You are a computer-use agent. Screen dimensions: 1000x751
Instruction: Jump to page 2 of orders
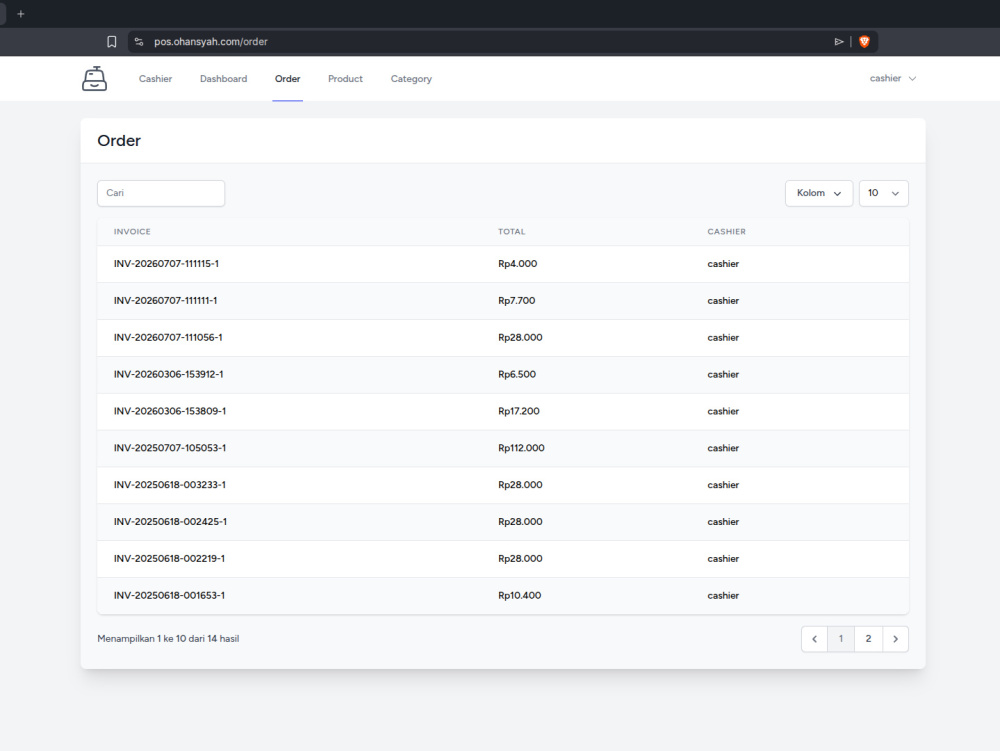pyautogui.click(x=868, y=639)
